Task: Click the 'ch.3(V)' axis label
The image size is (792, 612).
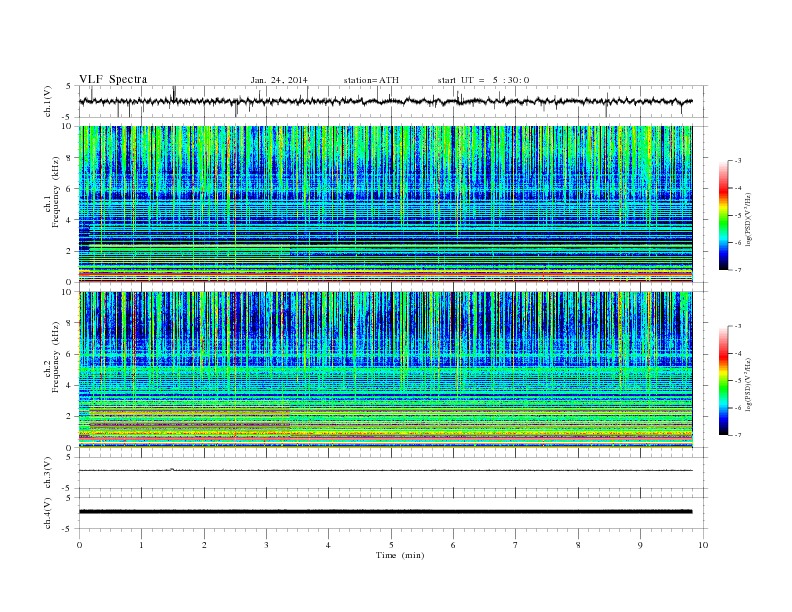Action: pyautogui.click(x=48, y=473)
